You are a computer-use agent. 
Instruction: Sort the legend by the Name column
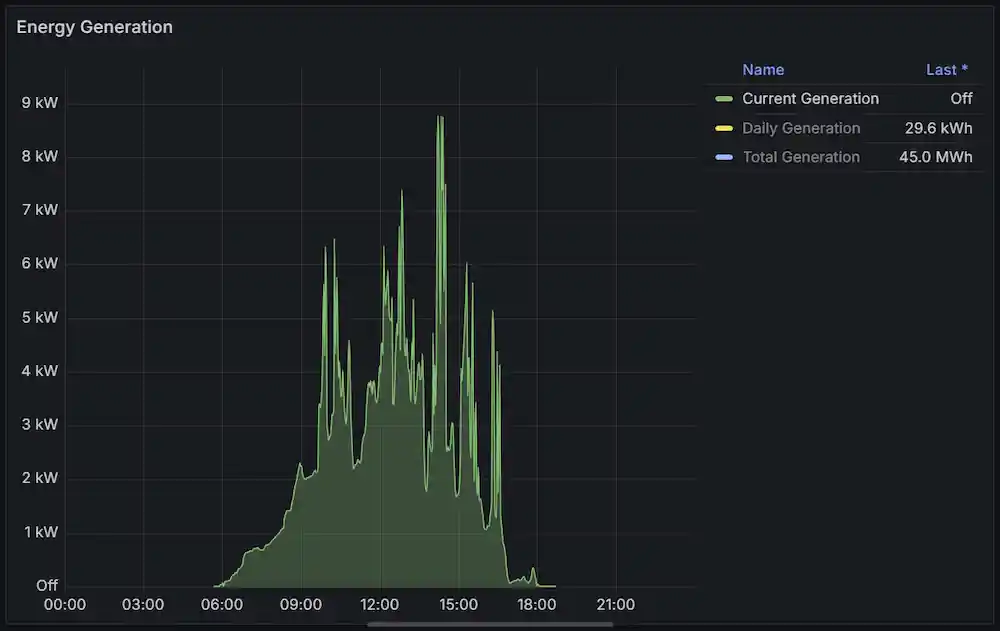[x=763, y=69]
